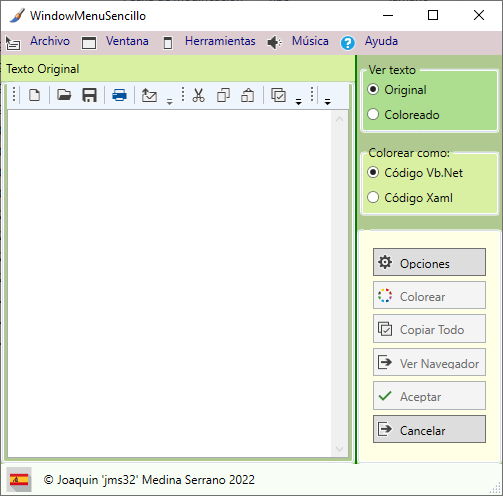The height and width of the screenshot is (496, 503).
Task: Expand overflow arrow after Select All icon
Action: click(x=299, y=102)
